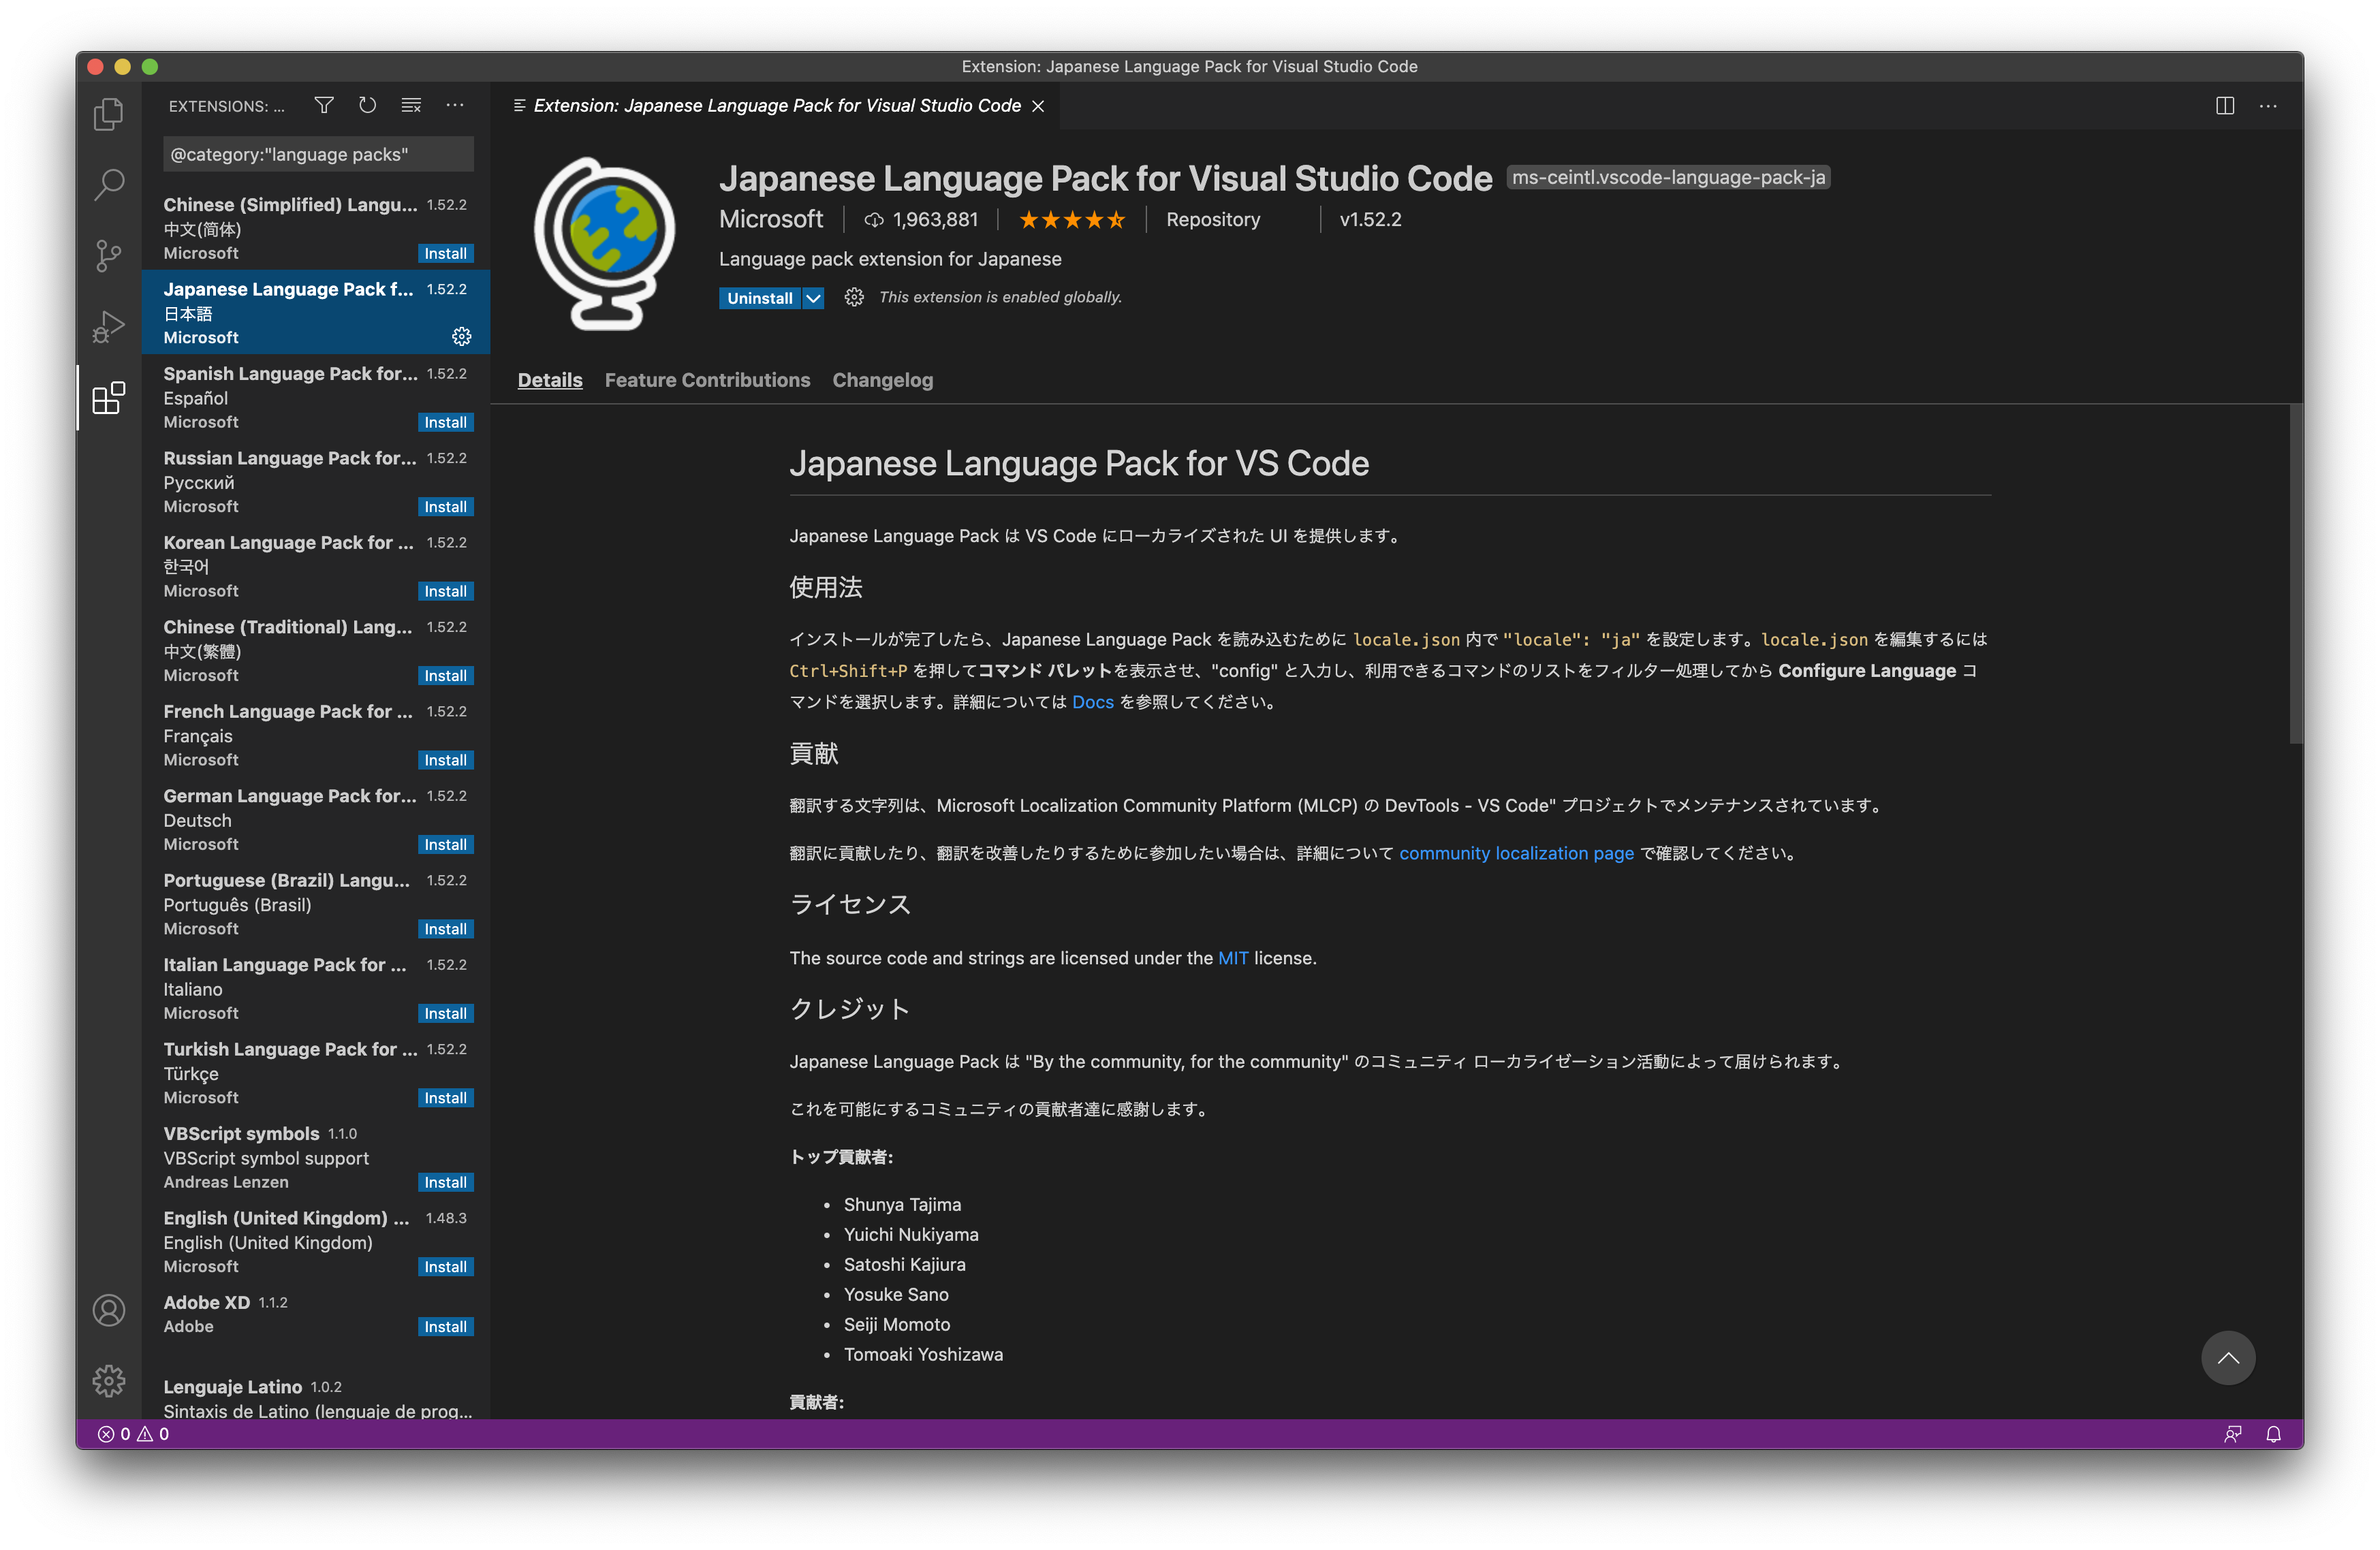Open the editor more actions menu

[2268, 105]
